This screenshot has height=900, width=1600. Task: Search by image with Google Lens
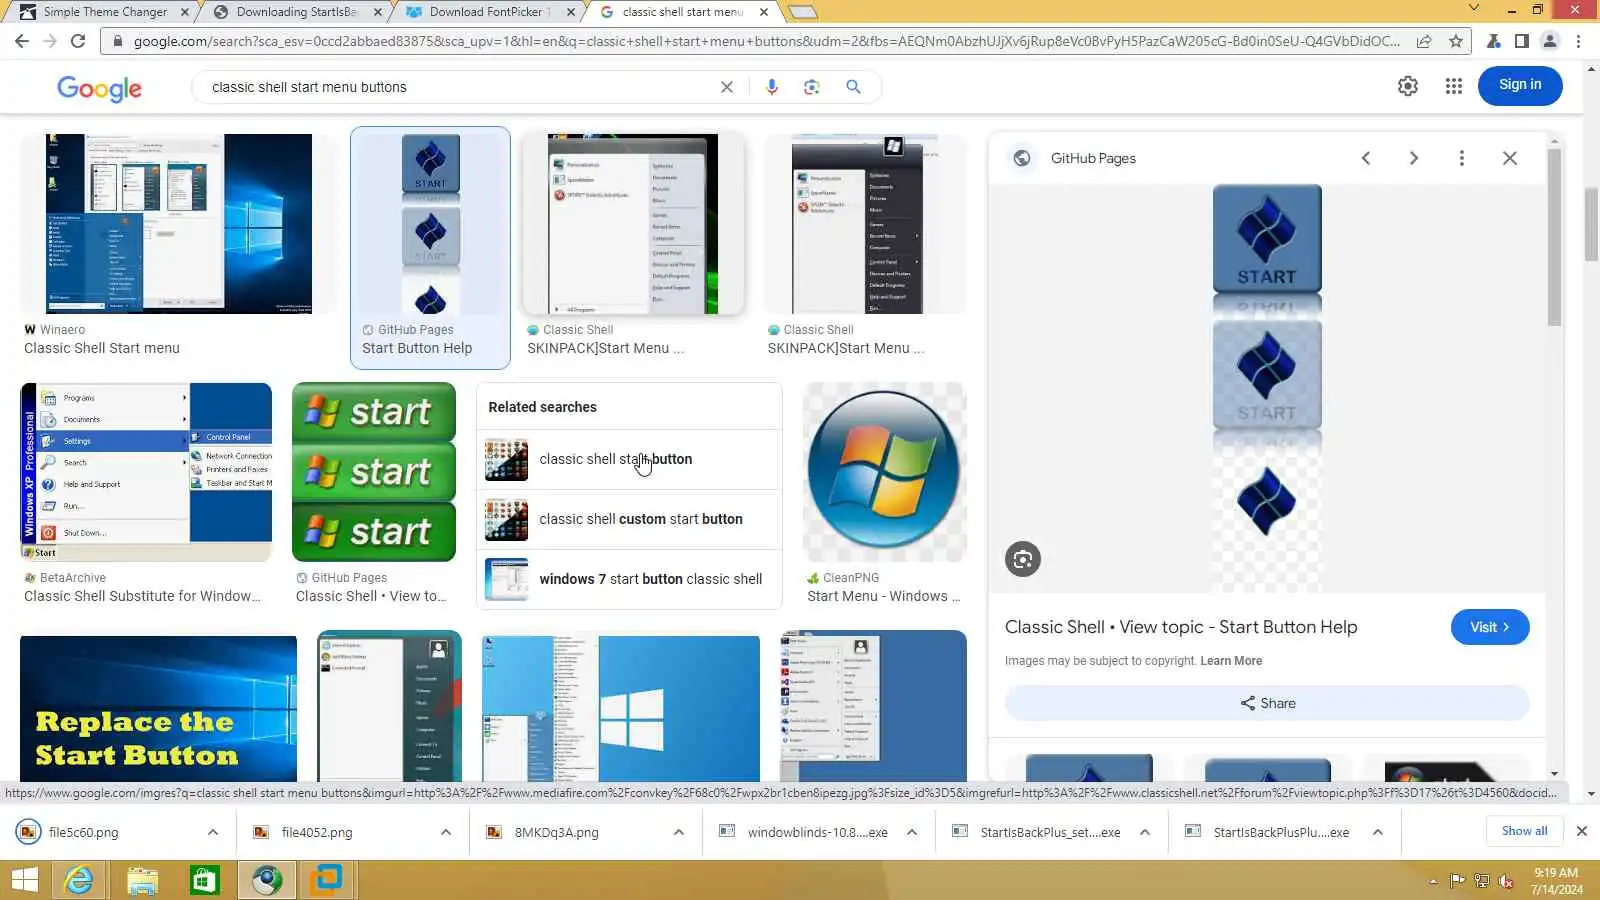812,87
